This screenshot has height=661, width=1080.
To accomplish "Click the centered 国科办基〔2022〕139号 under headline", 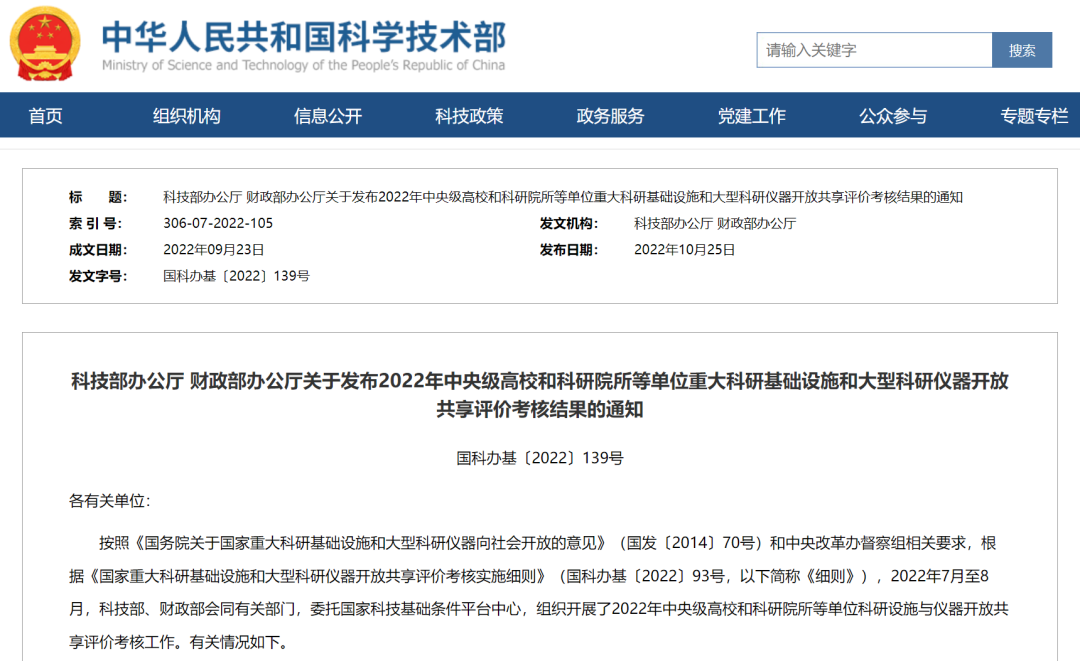I will (x=540, y=458).
